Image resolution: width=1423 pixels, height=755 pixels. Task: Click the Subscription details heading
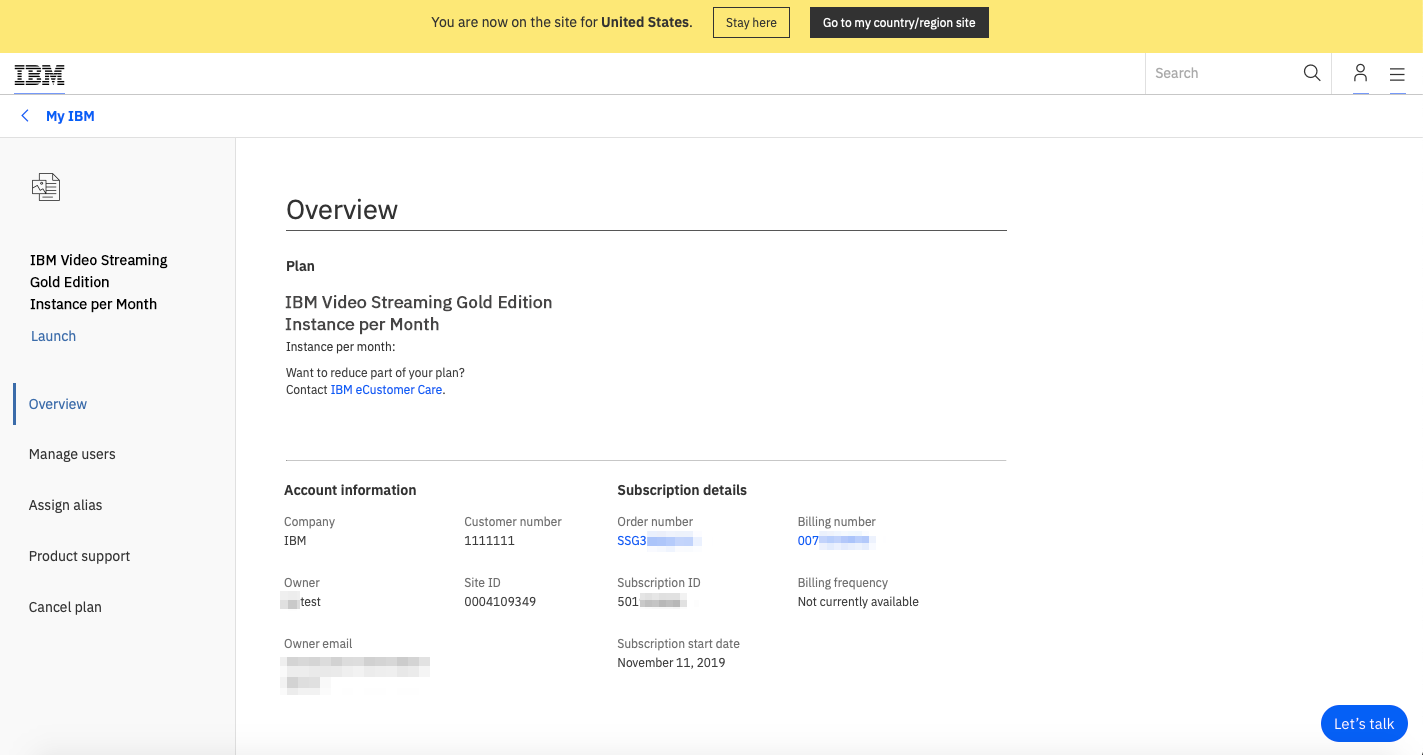click(682, 490)
